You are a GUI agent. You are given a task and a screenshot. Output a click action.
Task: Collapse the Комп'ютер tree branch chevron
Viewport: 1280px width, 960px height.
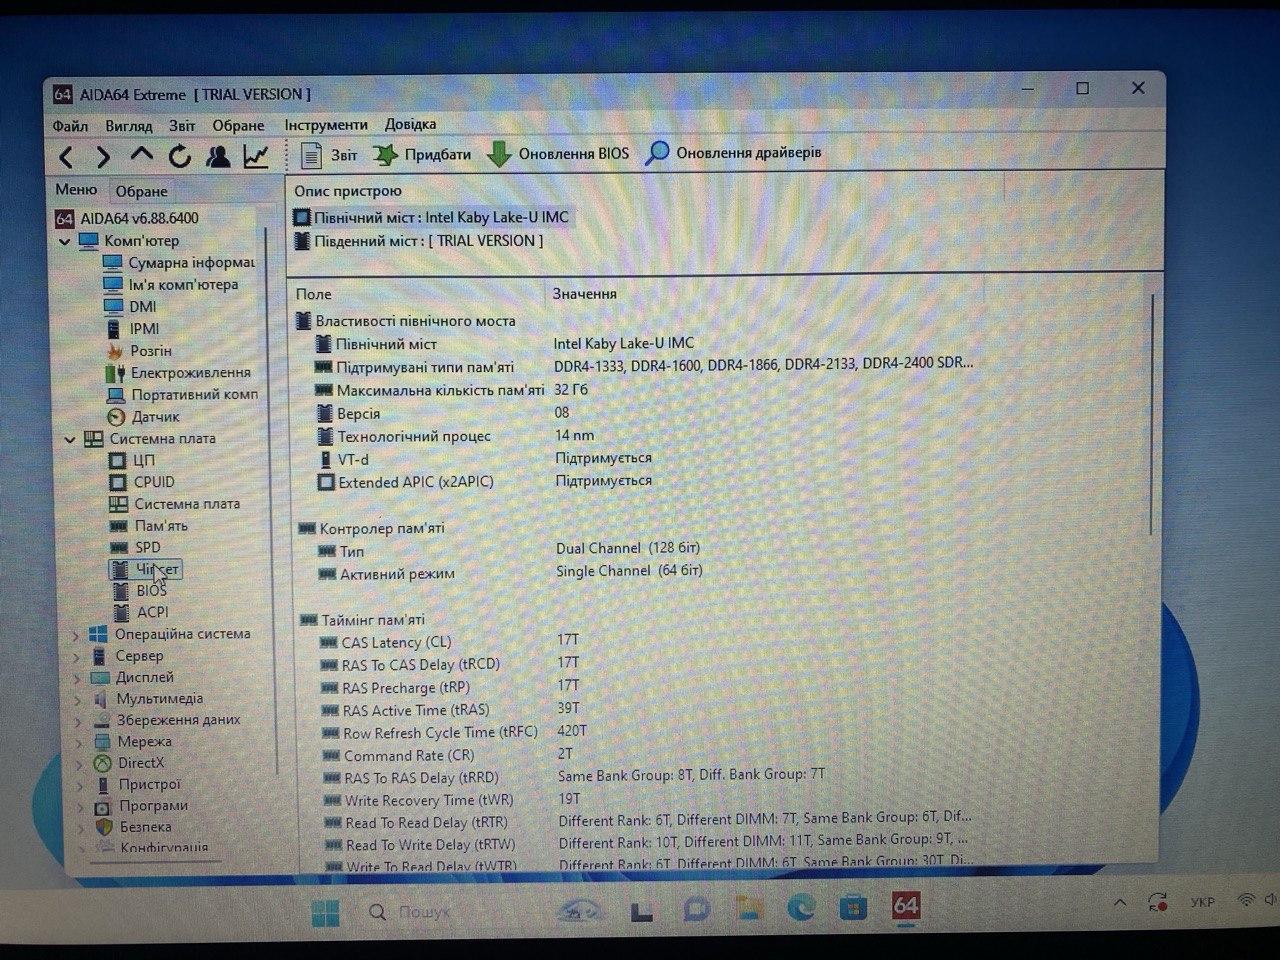[66, 241]
